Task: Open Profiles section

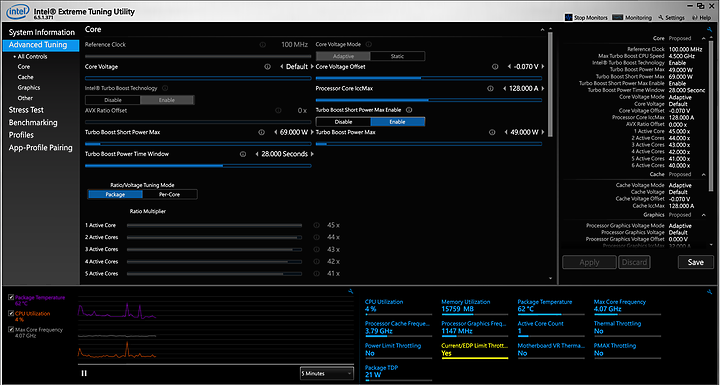Action: 21,135
